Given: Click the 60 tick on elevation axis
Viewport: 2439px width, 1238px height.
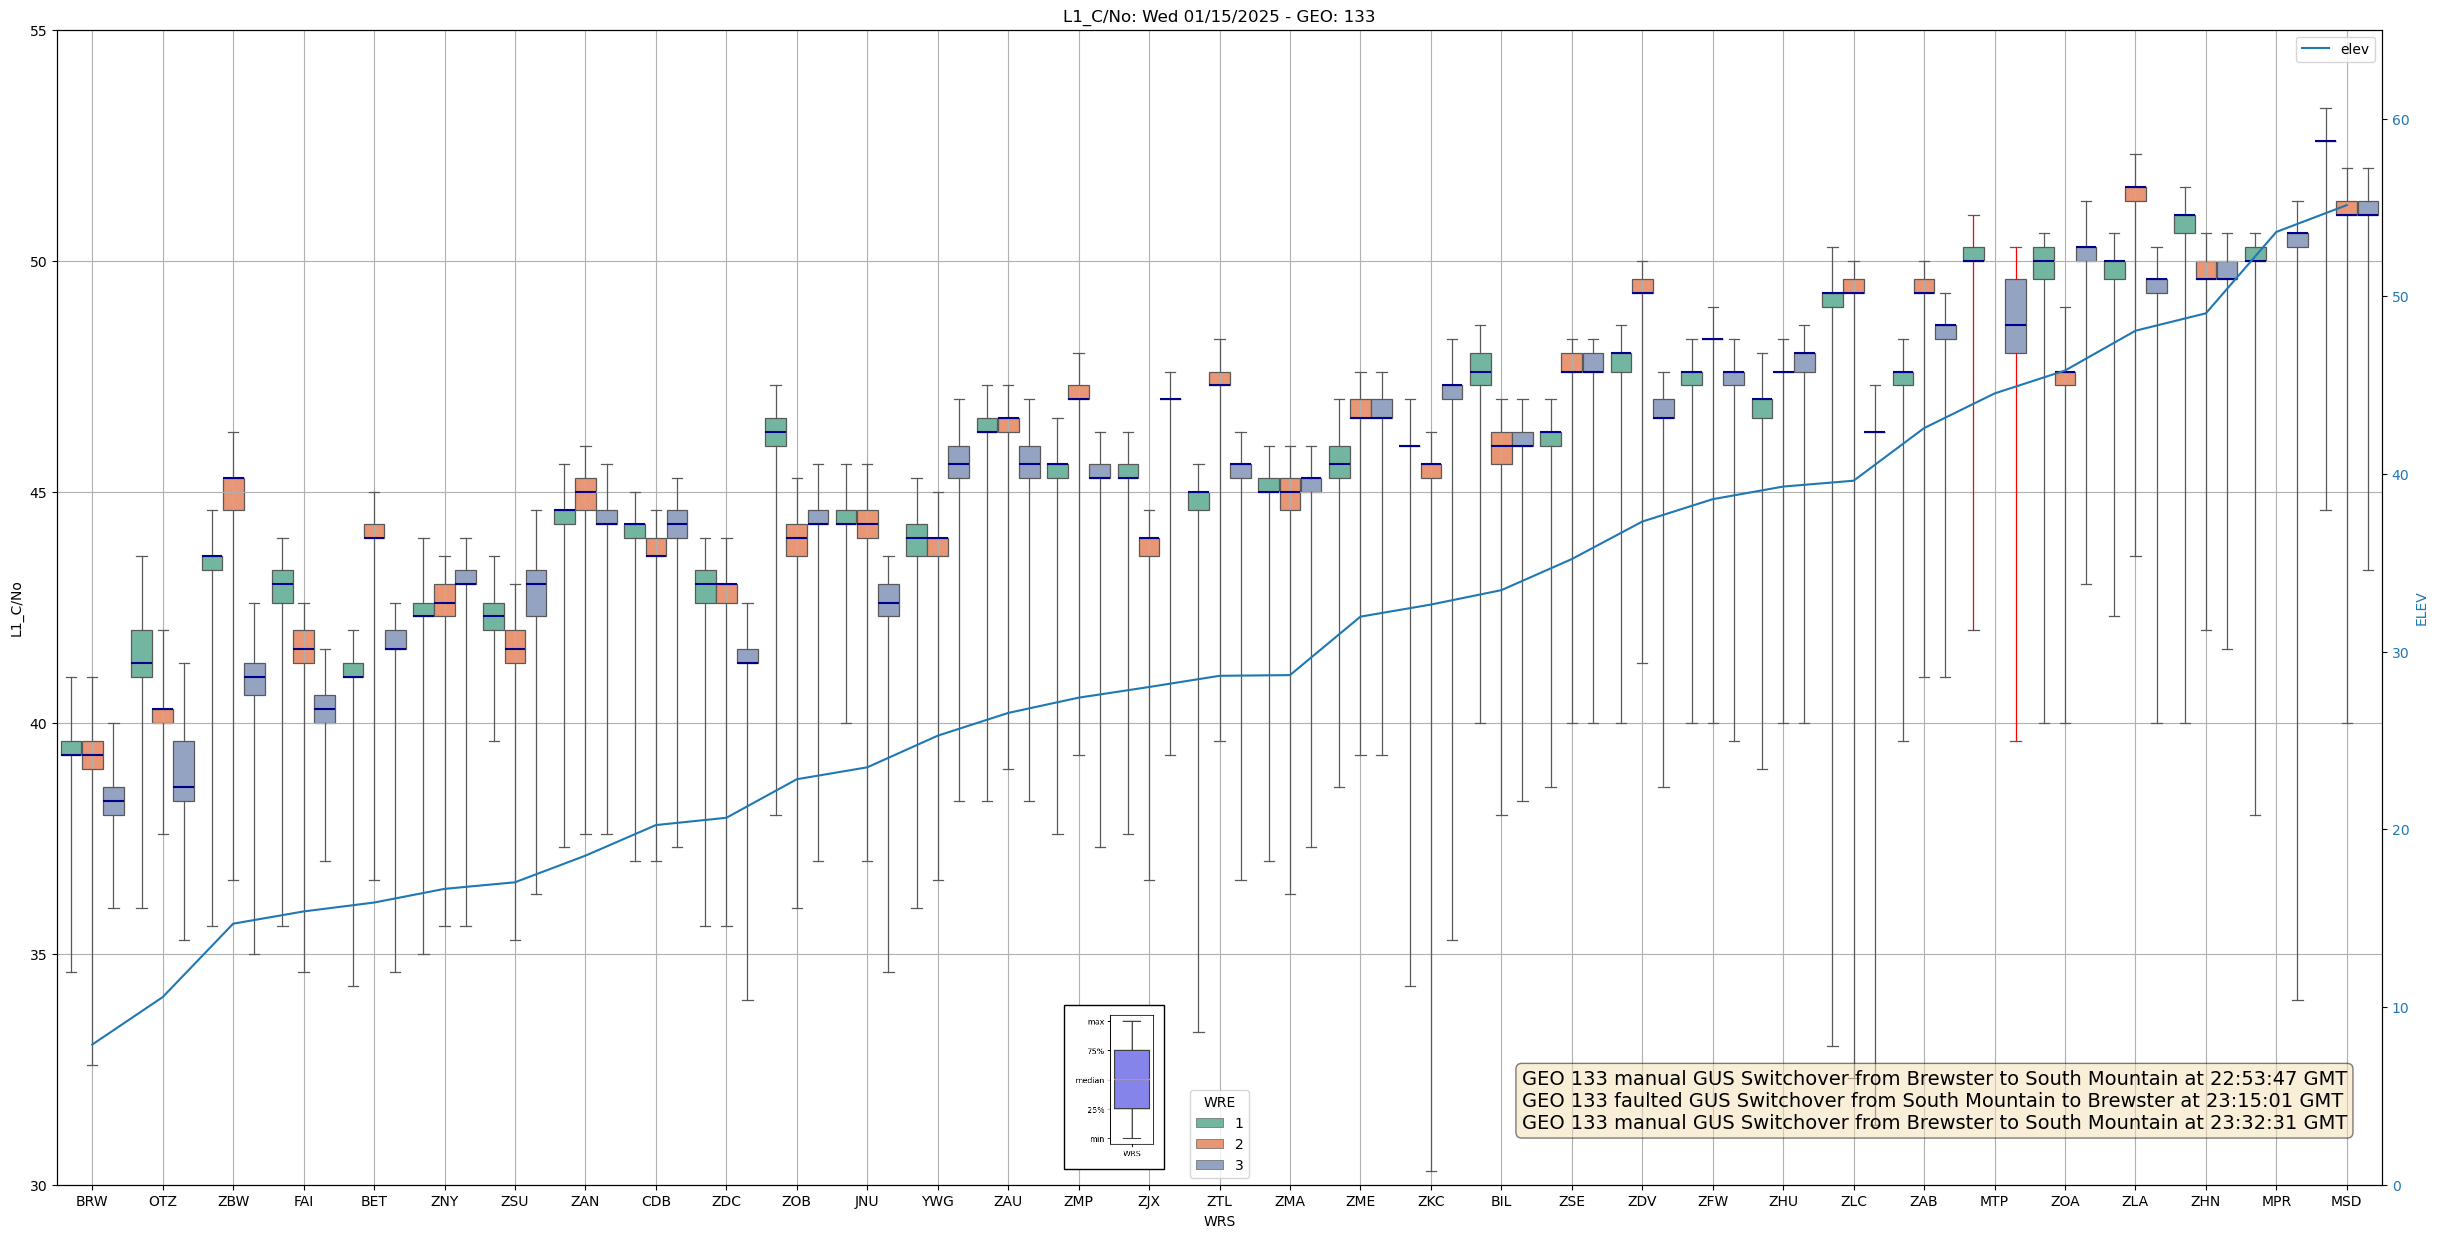Looking at the screenshot, I should [2400, 120].
